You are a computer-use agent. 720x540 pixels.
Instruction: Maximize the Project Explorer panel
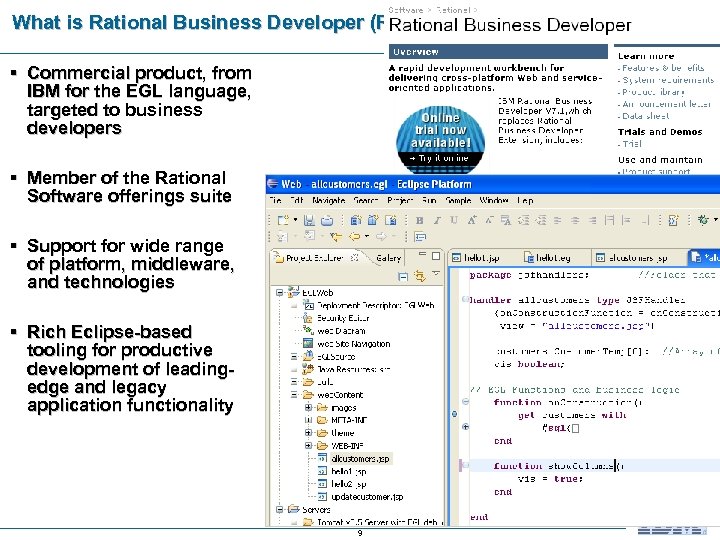436,256
